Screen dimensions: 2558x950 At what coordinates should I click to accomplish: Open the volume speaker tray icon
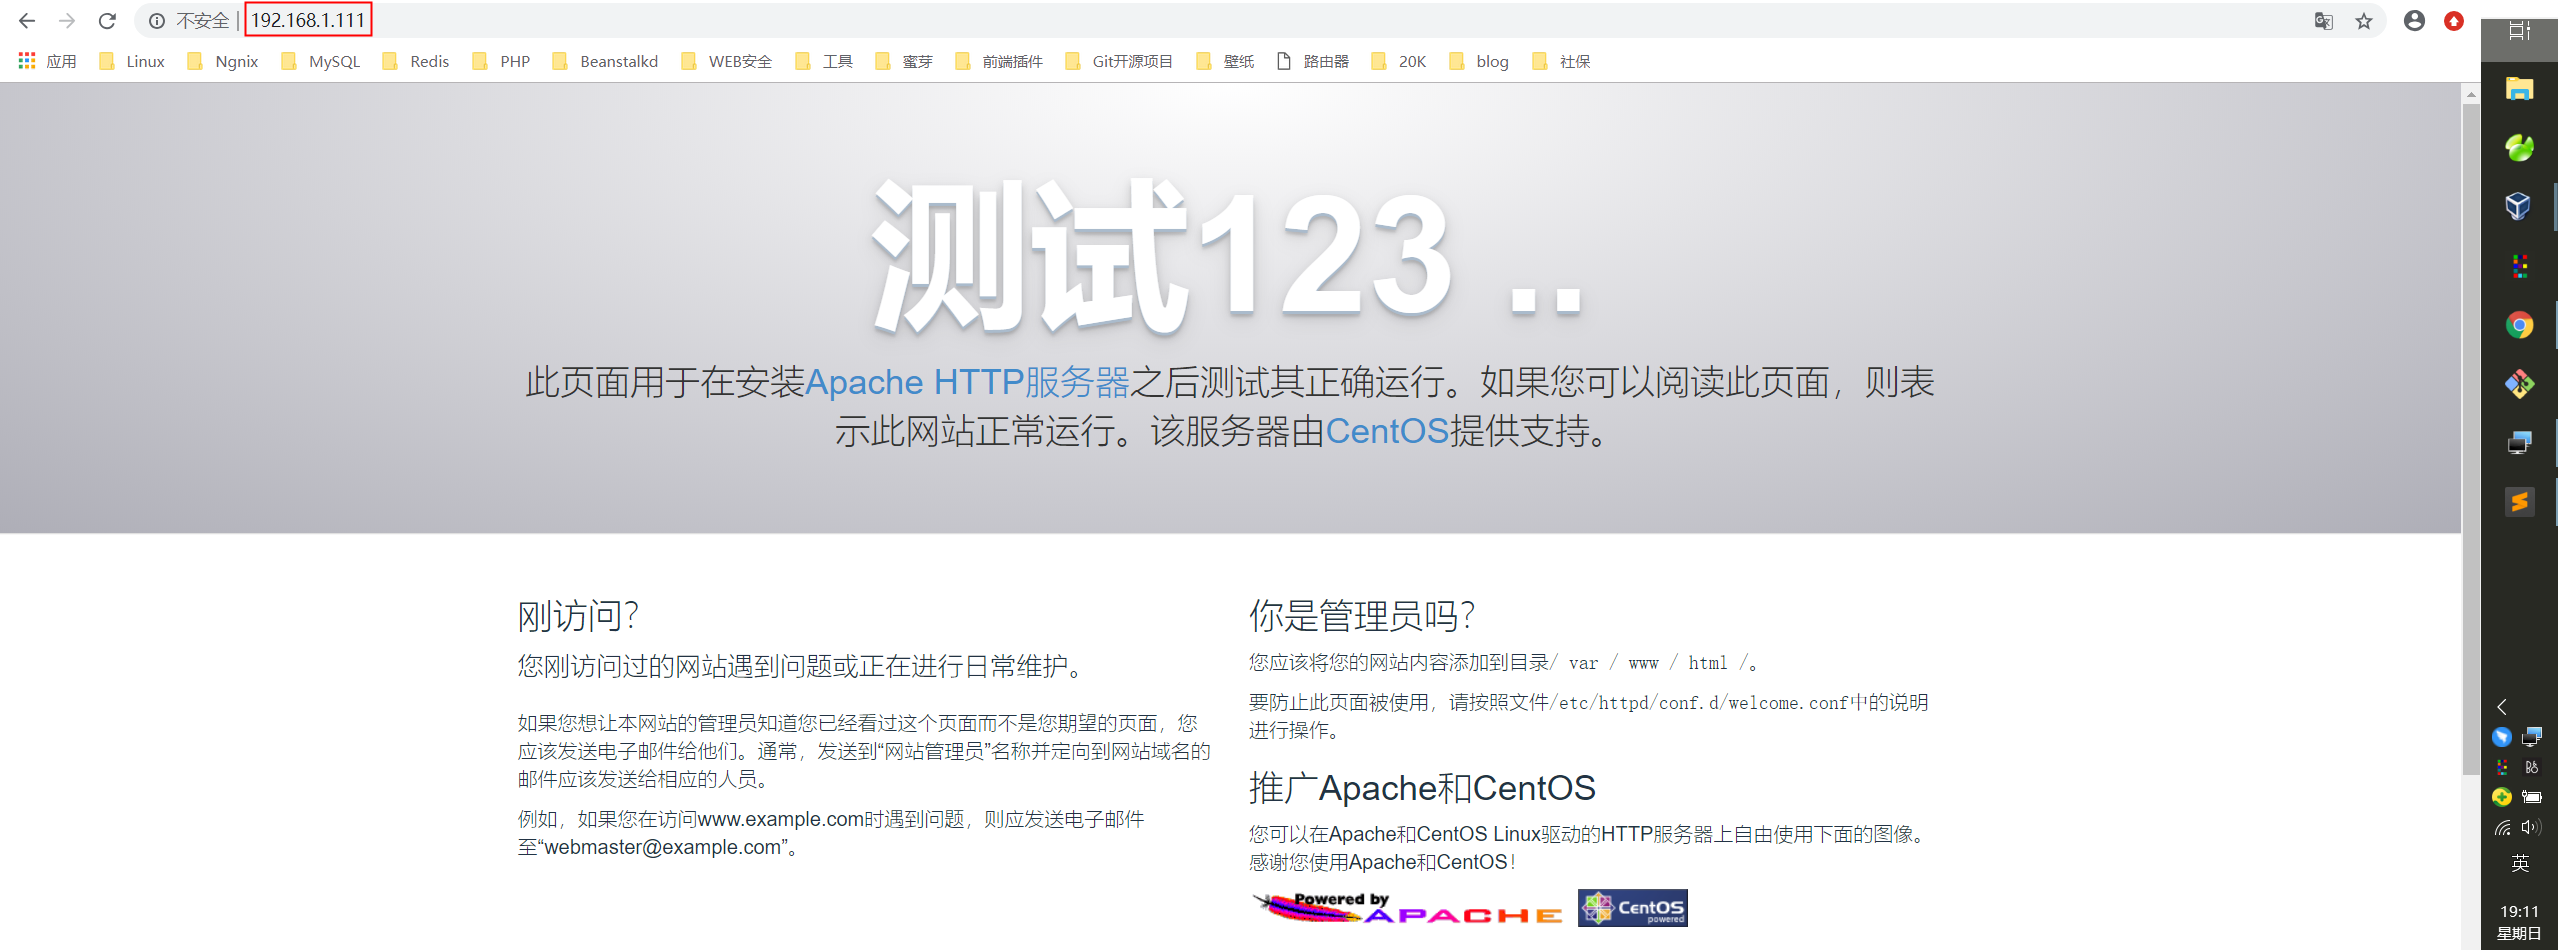(x=2532, y=827)
